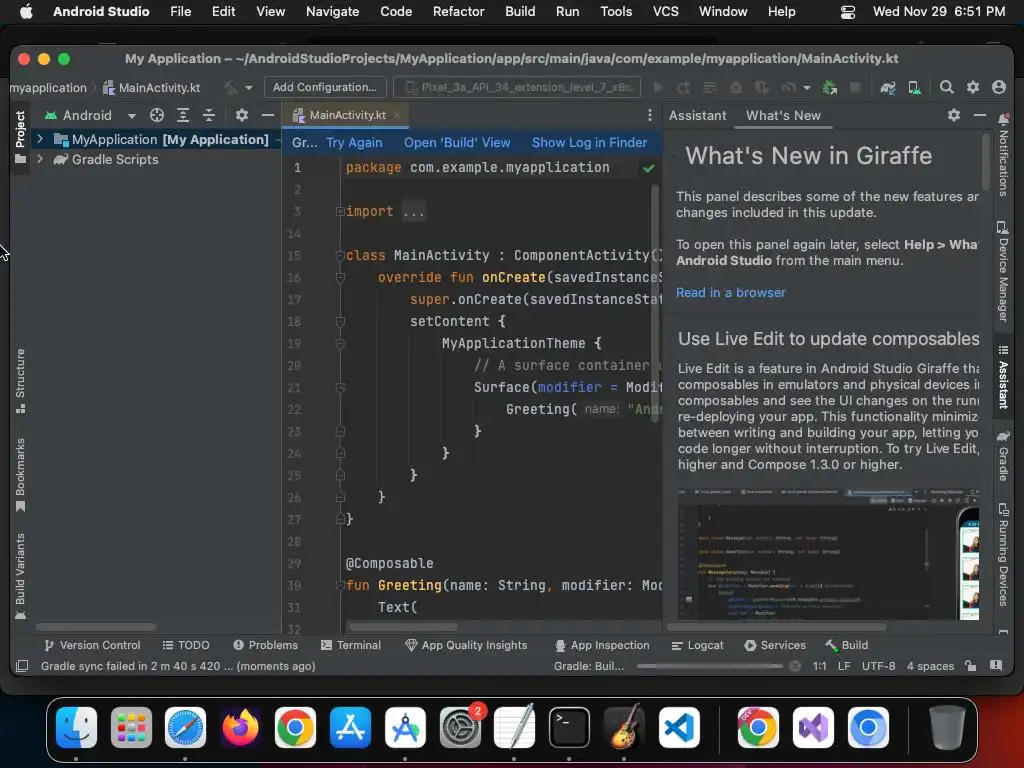
Task: Open editor tab three-dot options menu
Action: click(649, 116)
